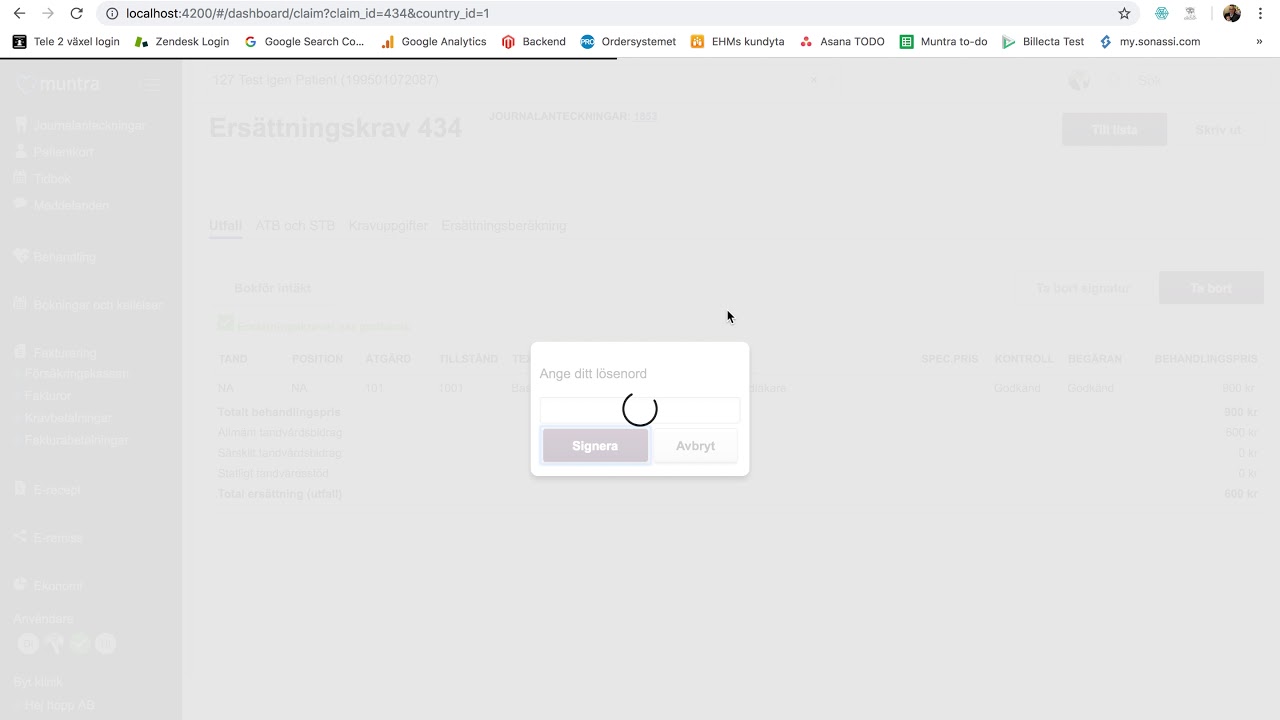Screen dimensions: 1280x720
Task: Open Meddelanden in the sidebar
Action: [61, 205]
